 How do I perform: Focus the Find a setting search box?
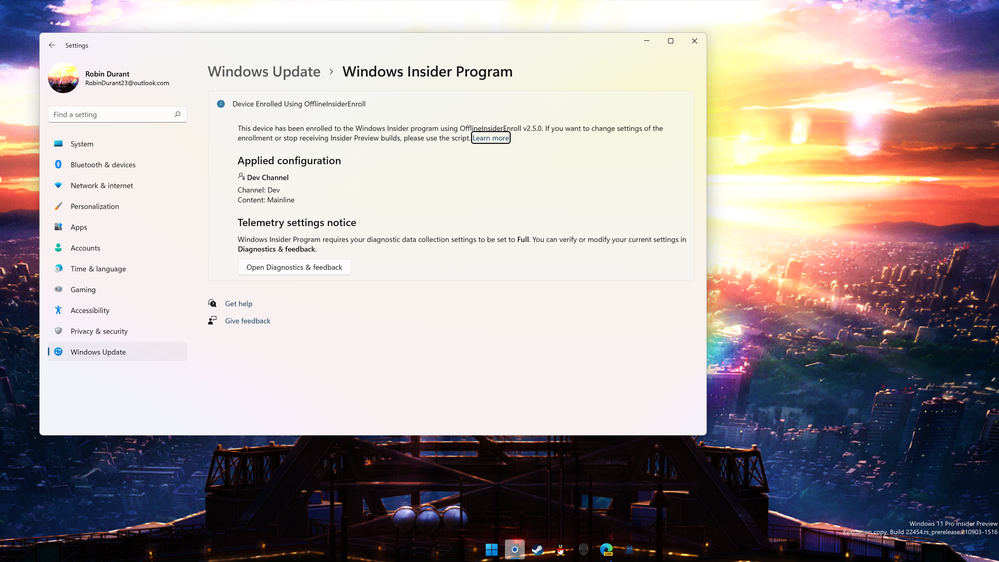pos(117,115)
